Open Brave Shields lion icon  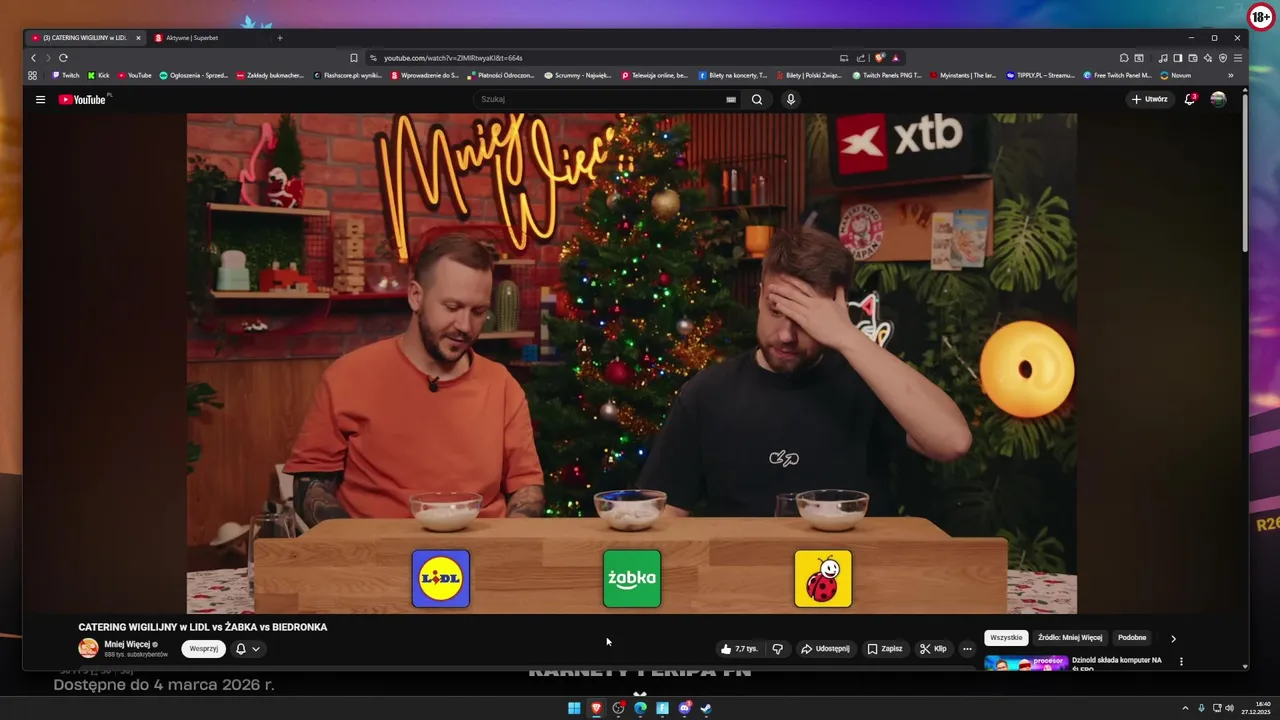coord(880,58)
